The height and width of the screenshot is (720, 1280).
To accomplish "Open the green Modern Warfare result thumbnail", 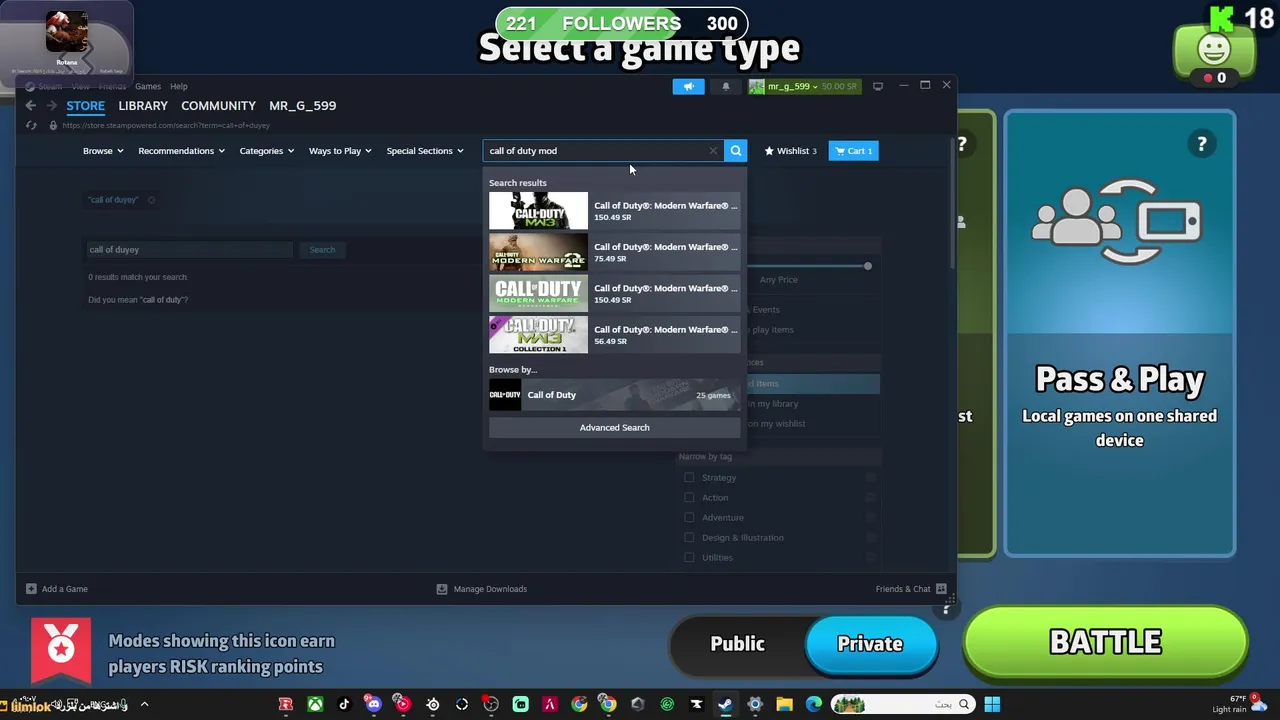I will 538,293.
